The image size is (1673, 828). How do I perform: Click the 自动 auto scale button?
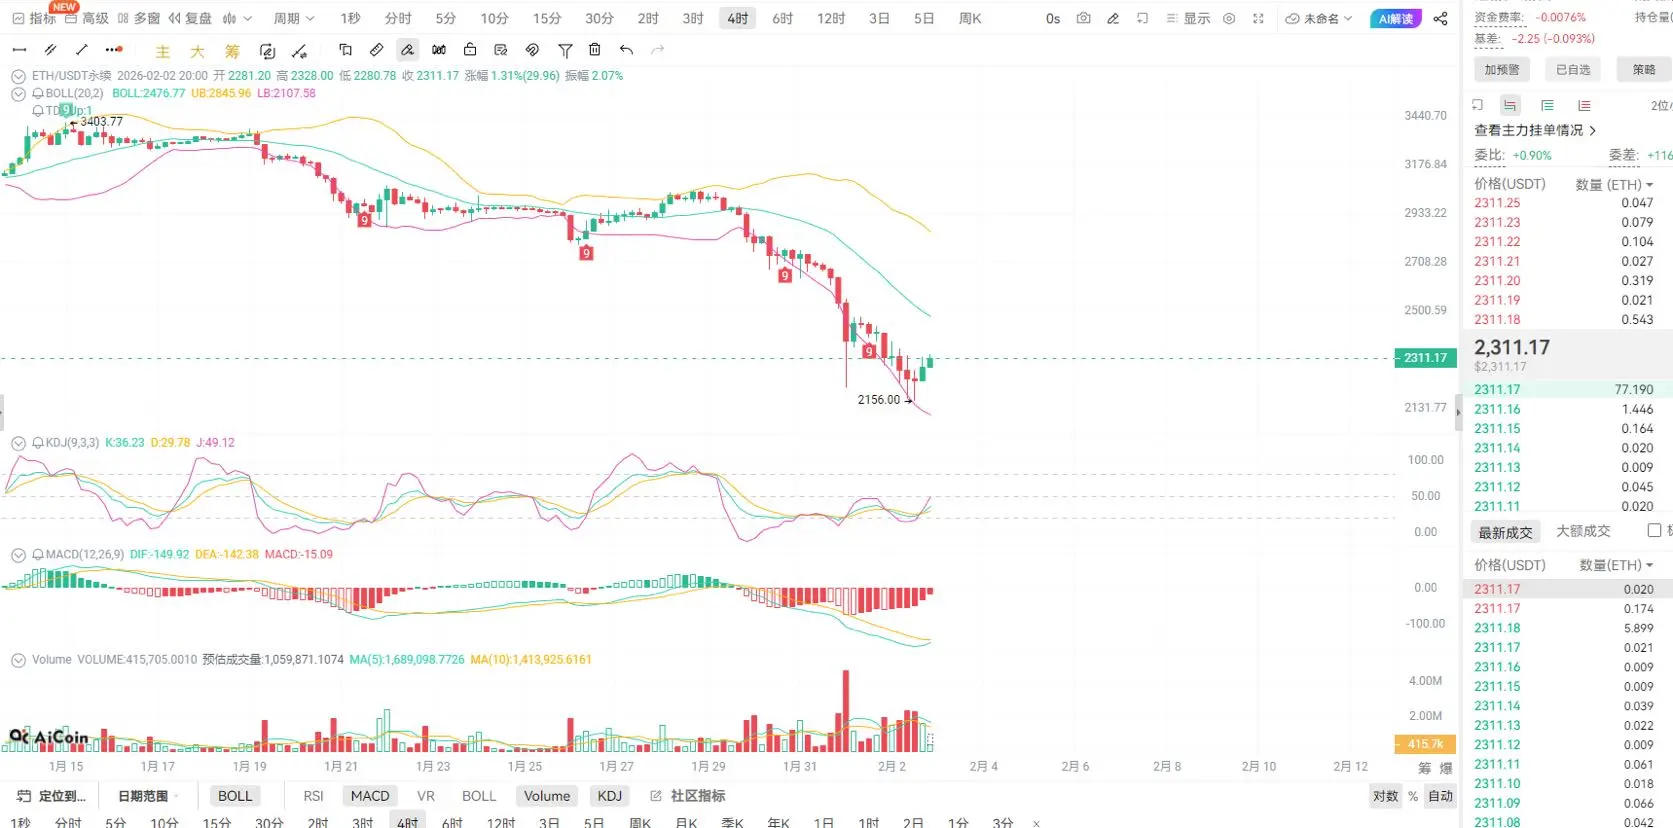(x=1441, y=796)
